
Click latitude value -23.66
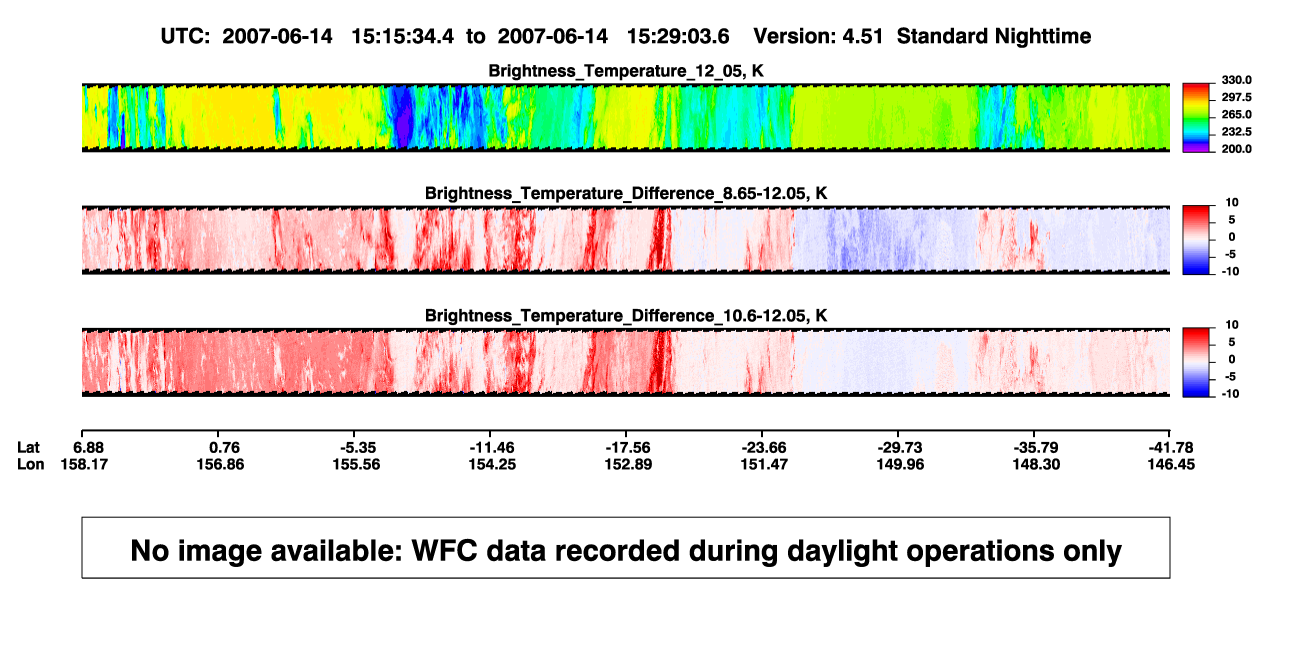tap(764, 447)
